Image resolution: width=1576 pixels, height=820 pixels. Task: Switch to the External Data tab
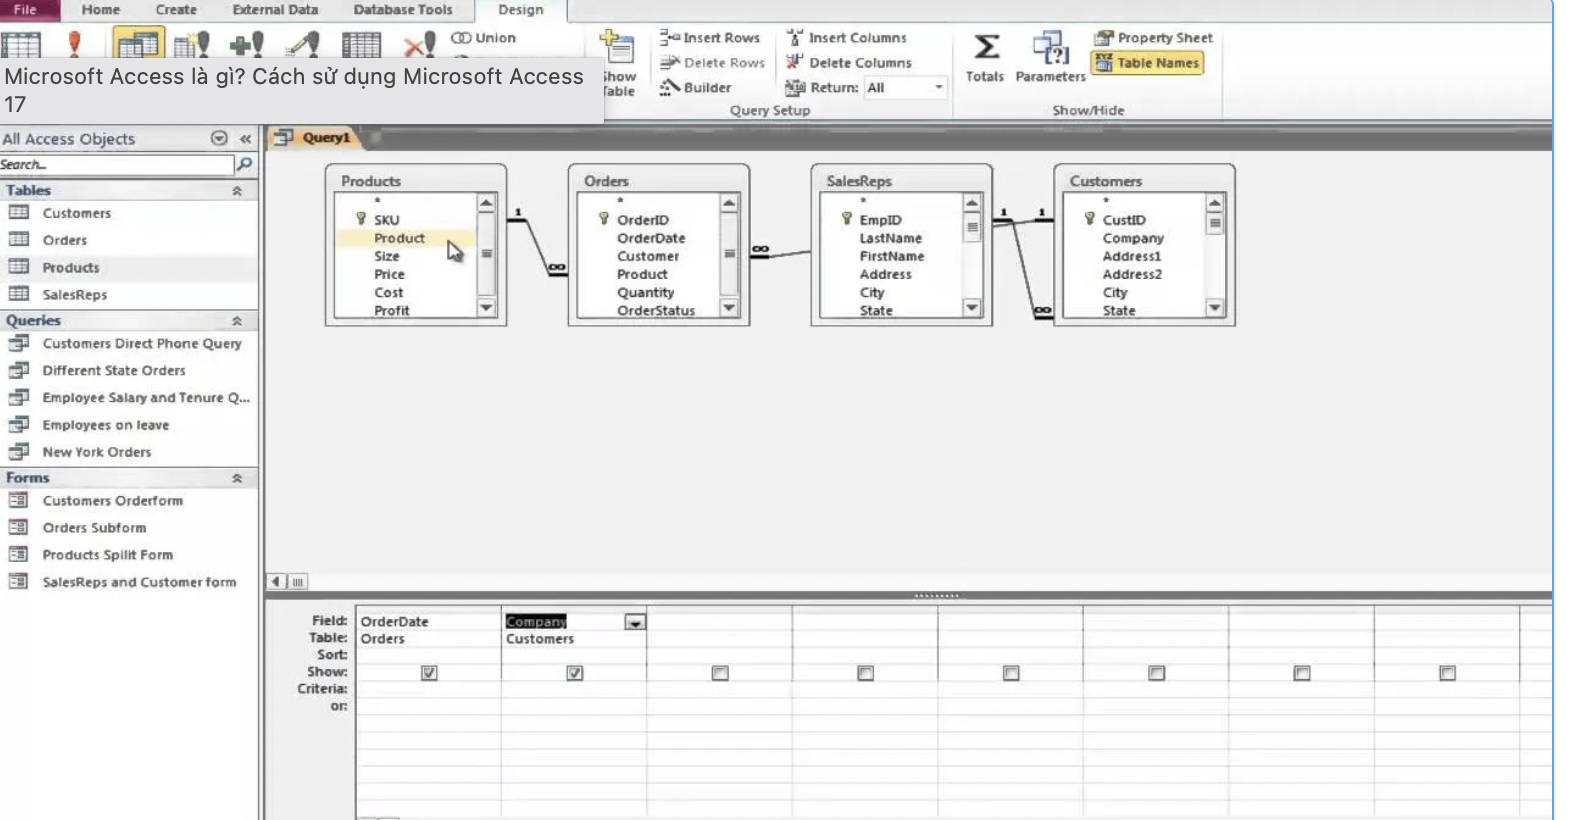point(275,10)
